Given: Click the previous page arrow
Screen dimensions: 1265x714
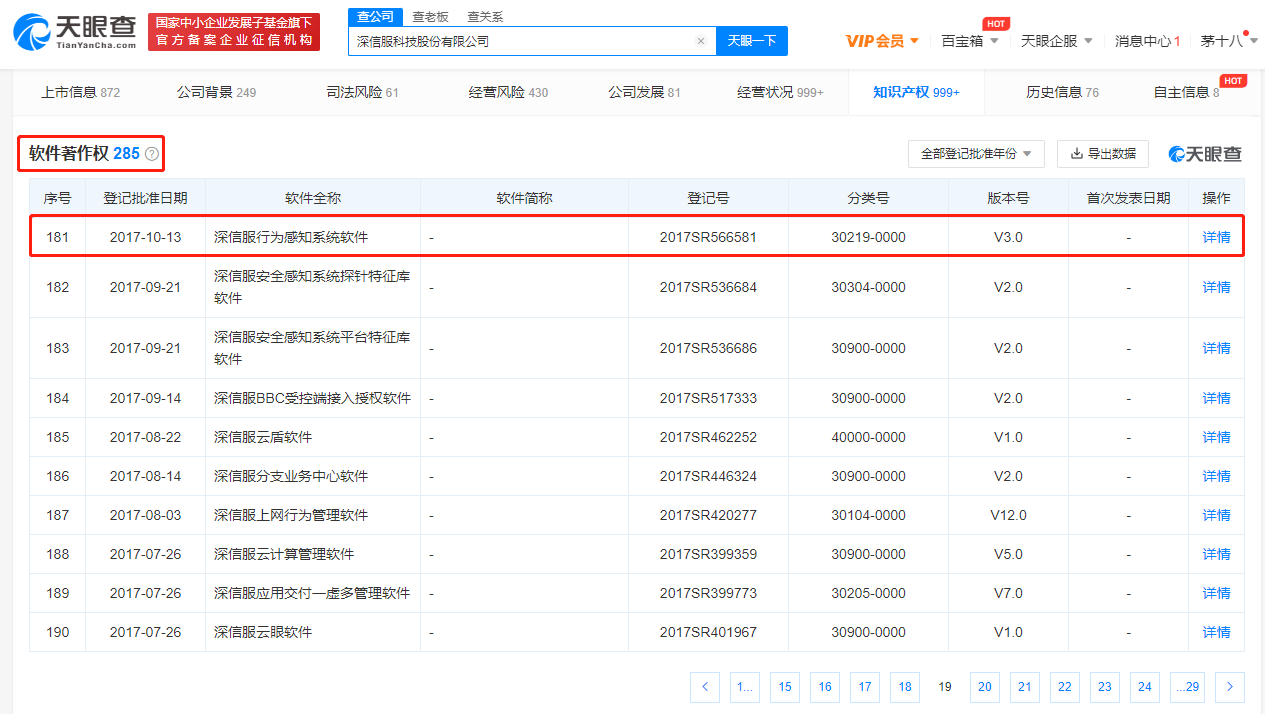Looking at the screenshot, I should tap(705, 686).
